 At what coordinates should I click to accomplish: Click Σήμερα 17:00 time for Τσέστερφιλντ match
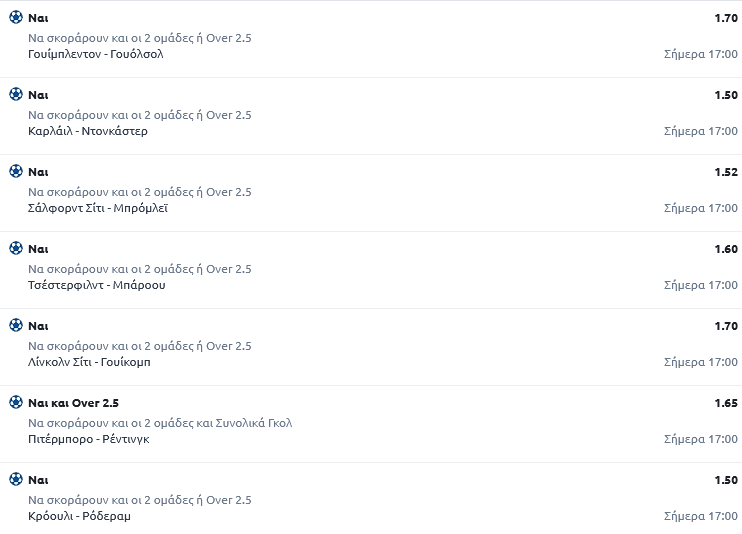[700, 285]
